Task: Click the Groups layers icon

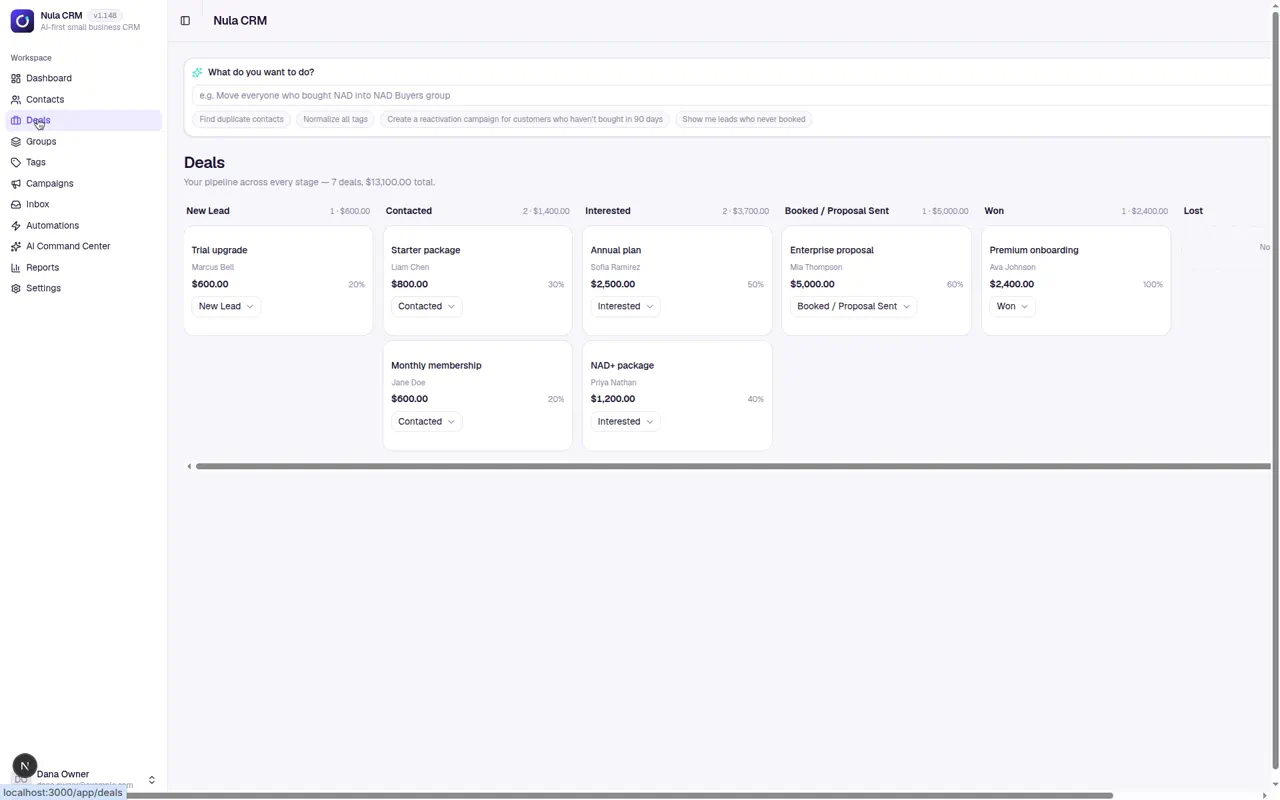Action: tap(16, 142)
